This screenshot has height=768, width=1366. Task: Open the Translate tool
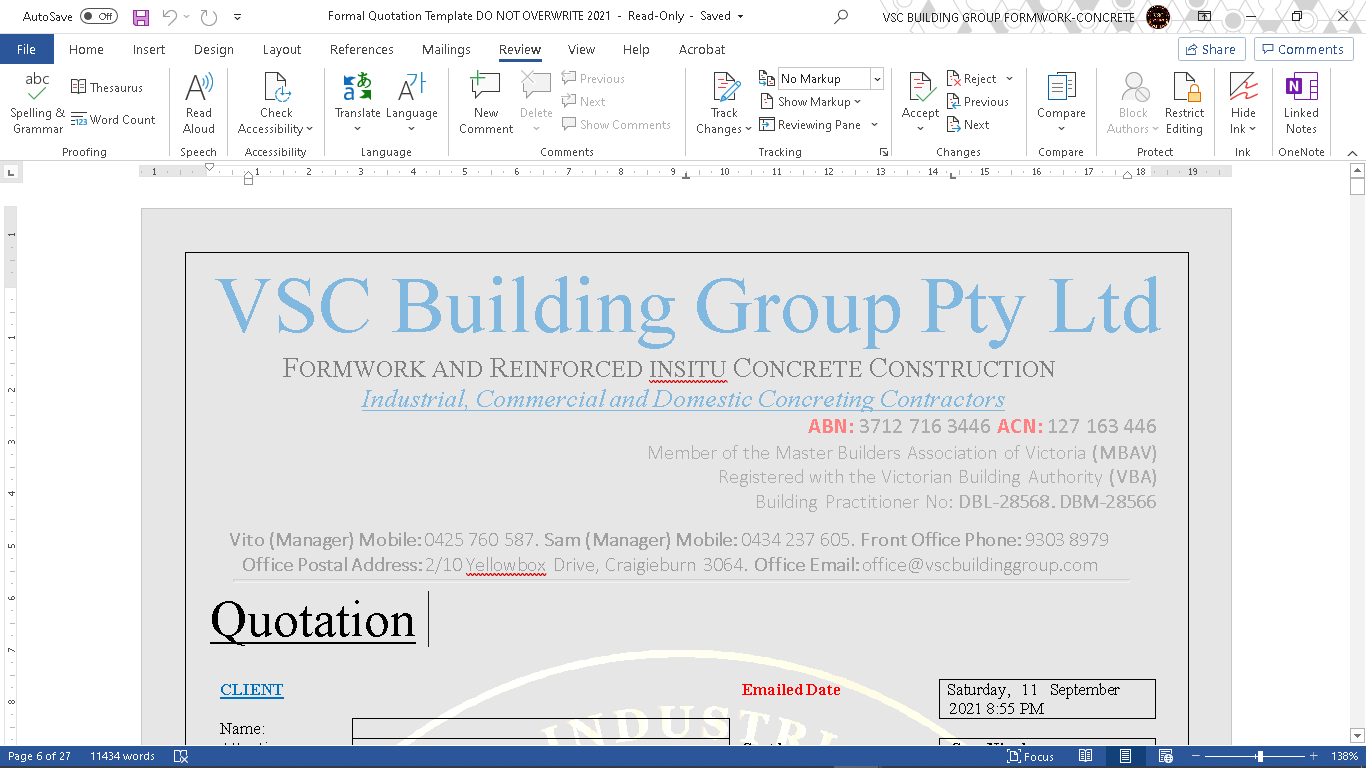pyautogui.click(x=358, y=103)
